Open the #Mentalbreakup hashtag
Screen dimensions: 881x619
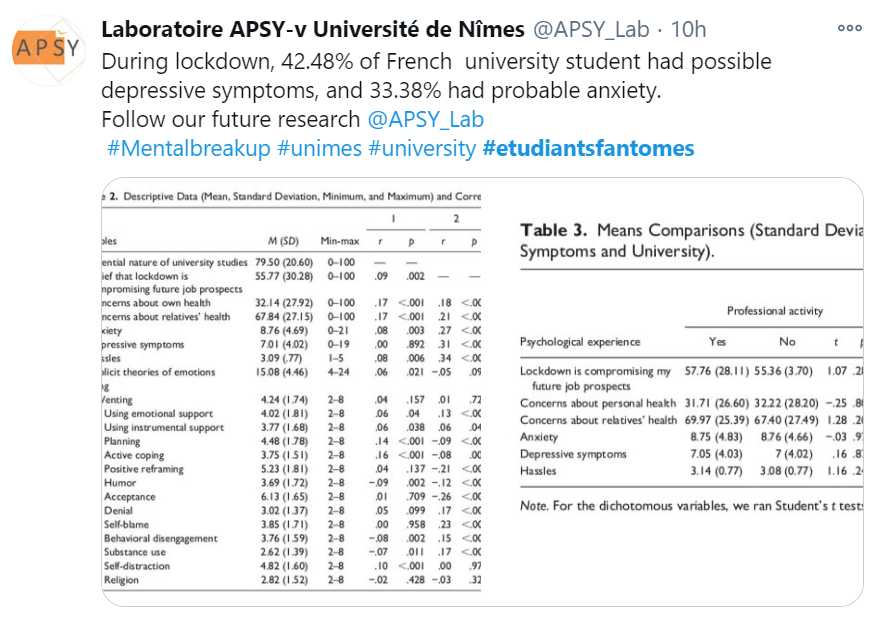[x=188, y=149]
